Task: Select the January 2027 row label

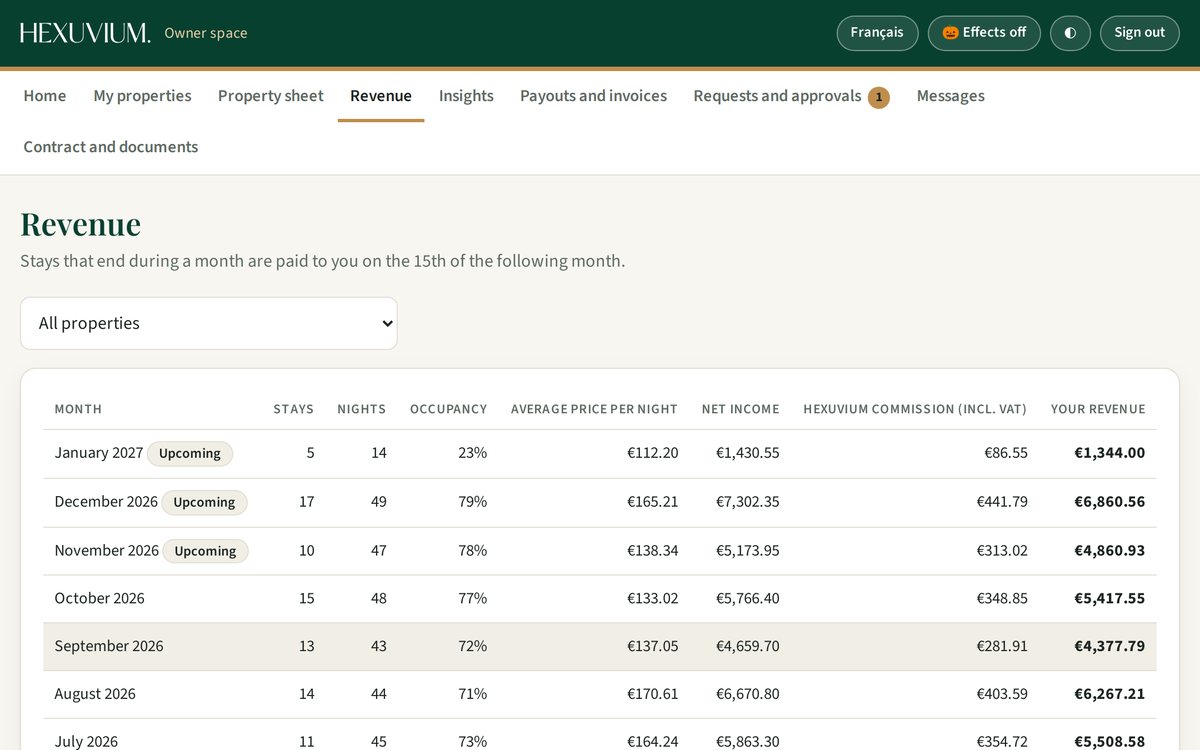Action: (99, 453)
